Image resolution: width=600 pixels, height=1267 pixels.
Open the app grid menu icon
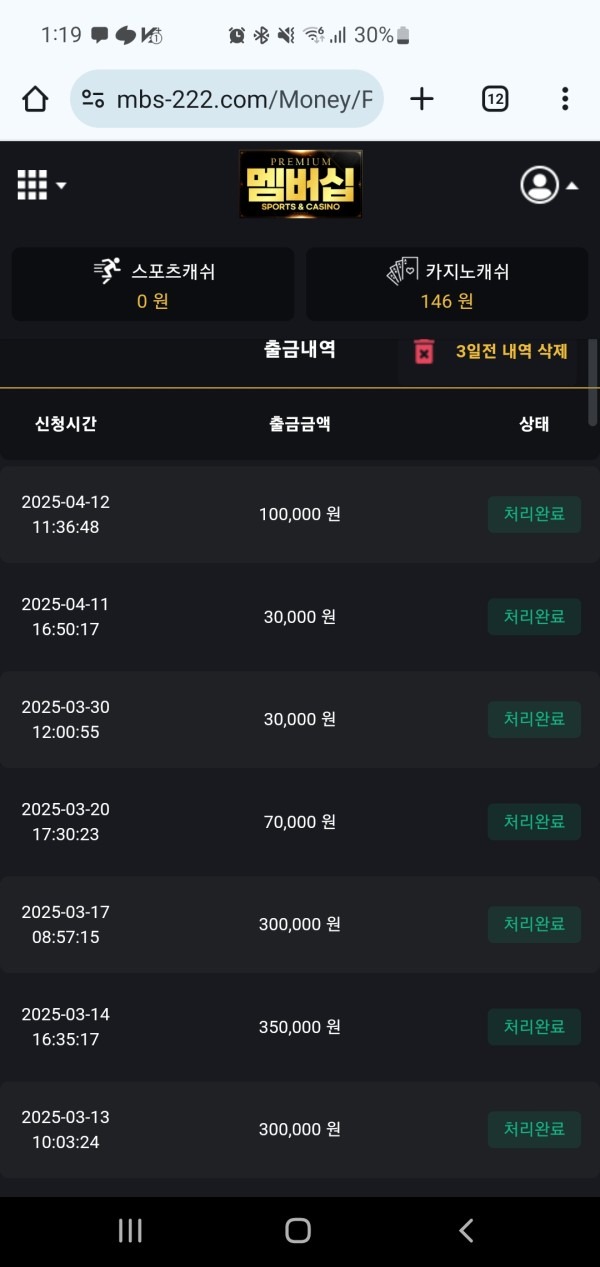[31, 184]
